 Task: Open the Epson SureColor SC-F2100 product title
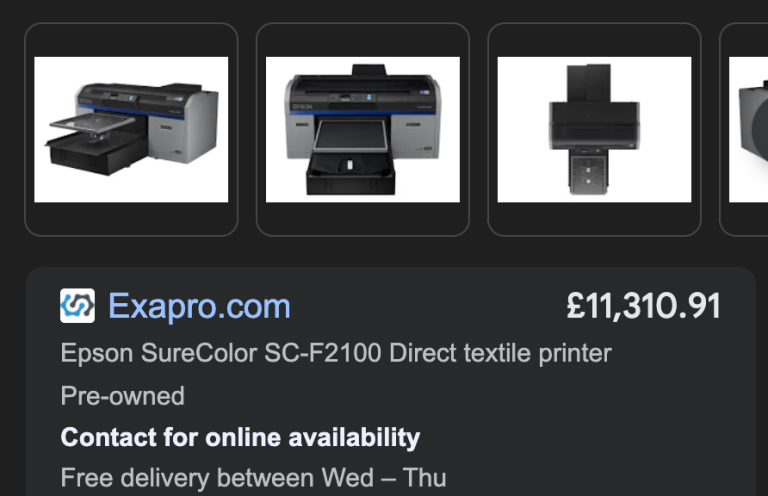click(x=336, y=353)
